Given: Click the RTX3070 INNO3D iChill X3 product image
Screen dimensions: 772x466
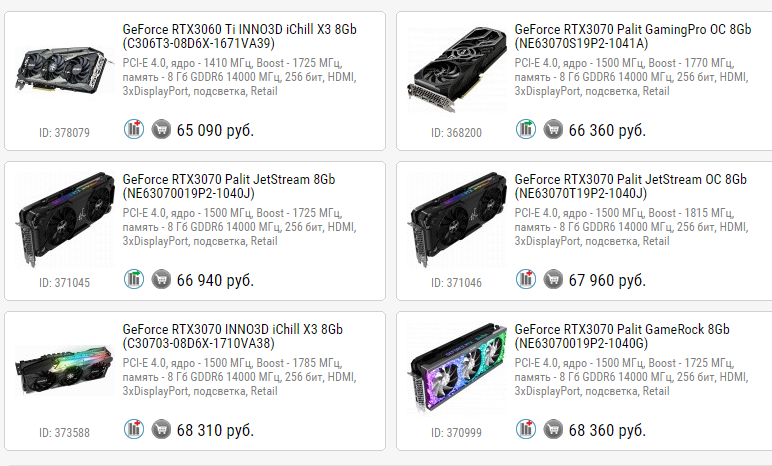Looking at the screenshot, I should [62, 370].
